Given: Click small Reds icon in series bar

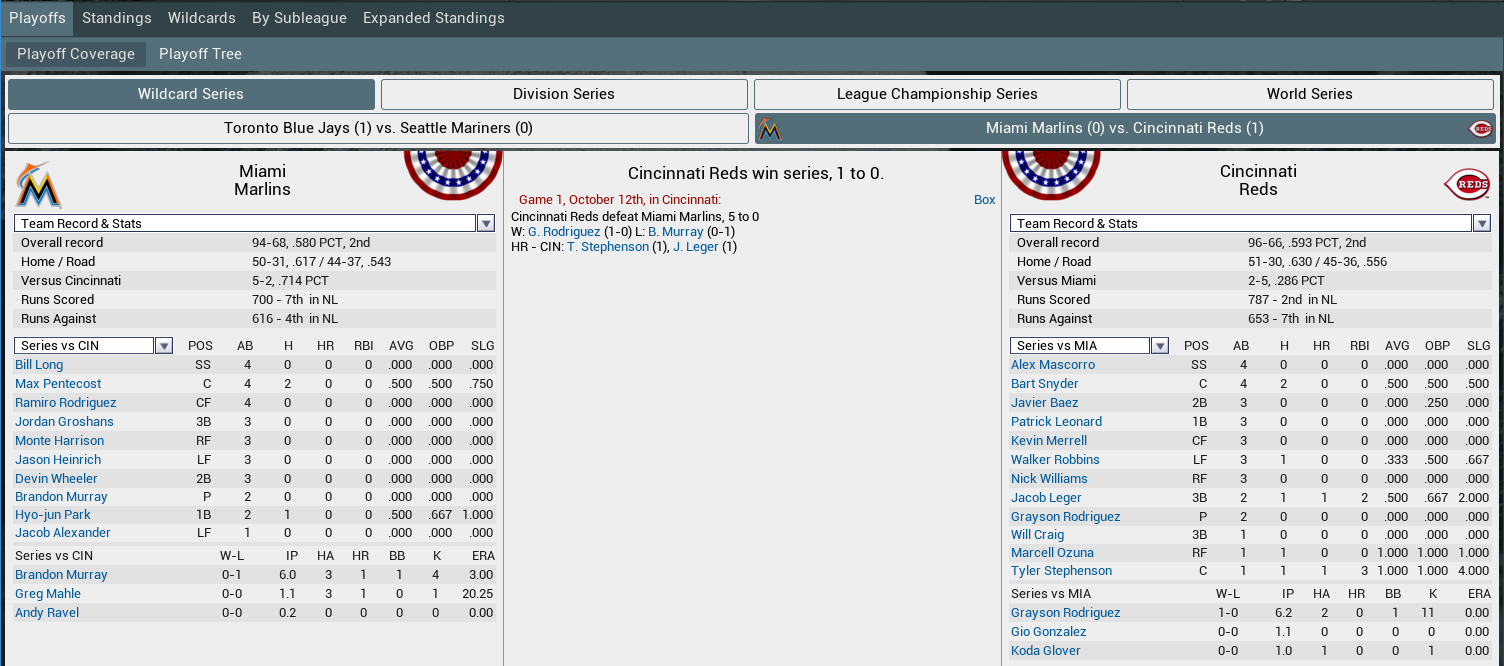Looking at the screenshot, I should coord(1480,129).
